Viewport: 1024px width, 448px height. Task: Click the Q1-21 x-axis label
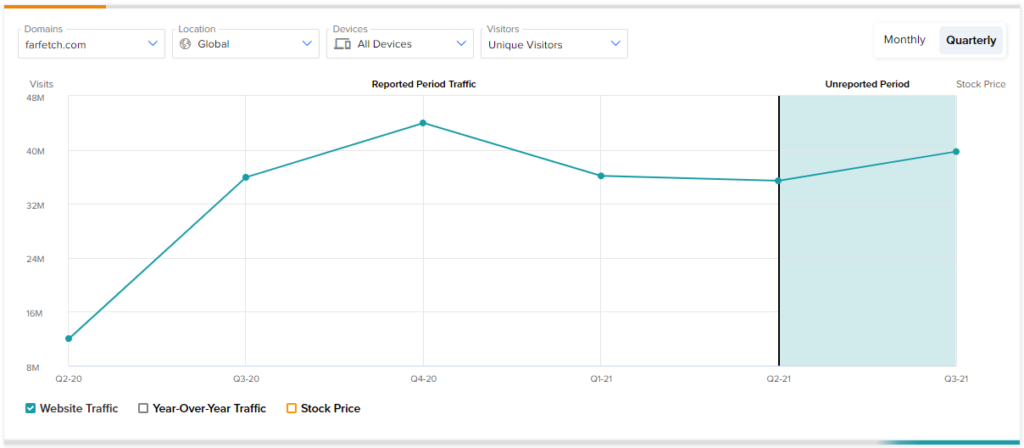(x=601, y=379)
